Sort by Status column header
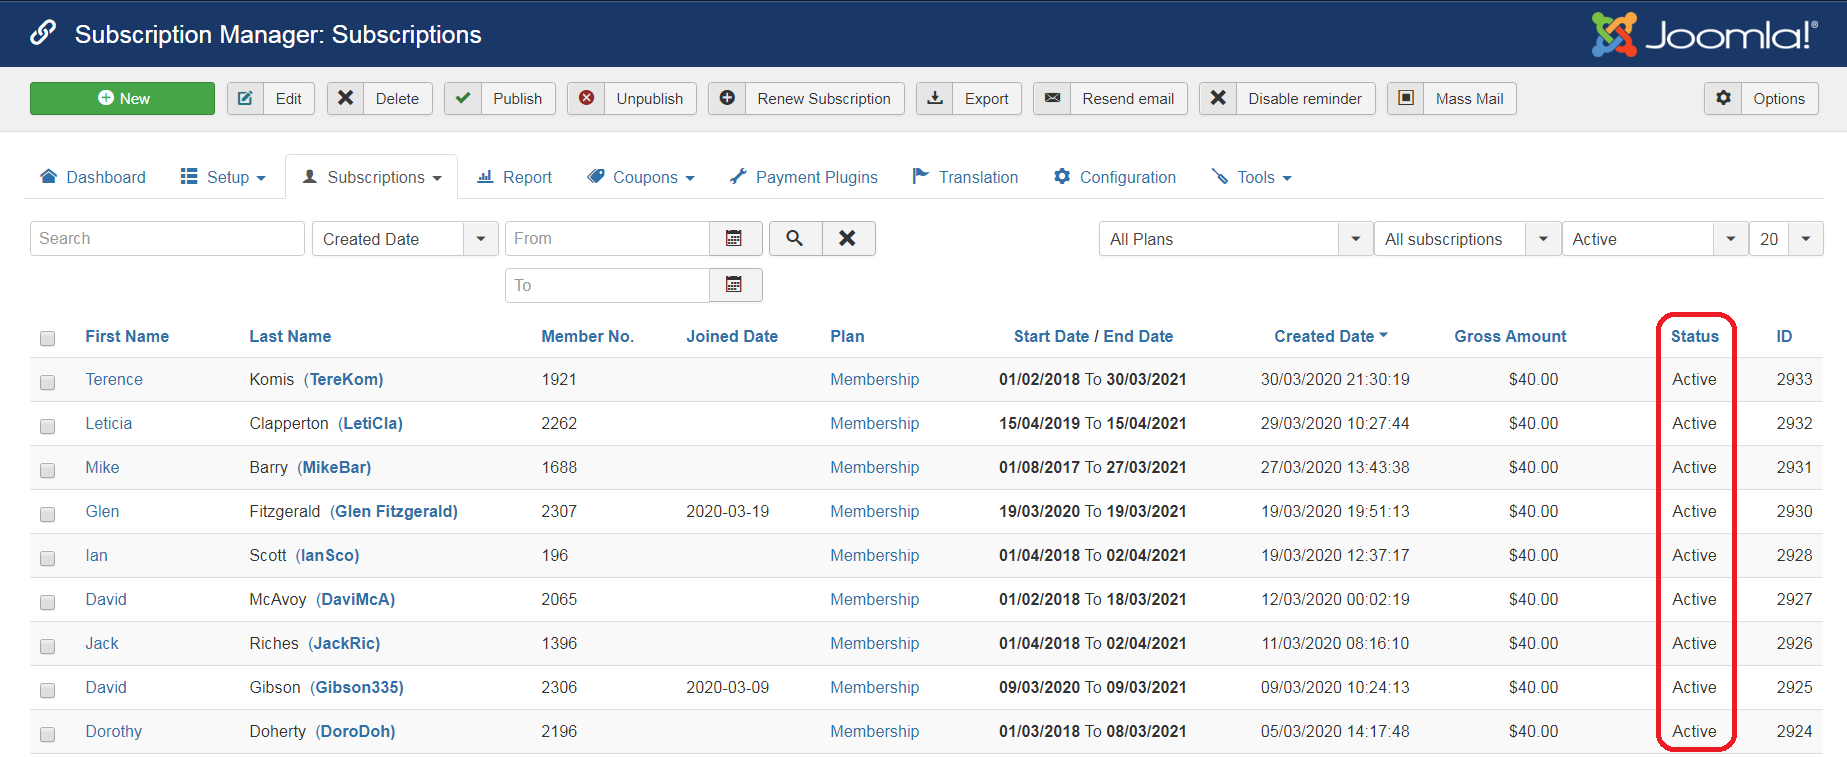Image resolution: width=1847 pixels, height=757 pixels. pos(1695,336)
